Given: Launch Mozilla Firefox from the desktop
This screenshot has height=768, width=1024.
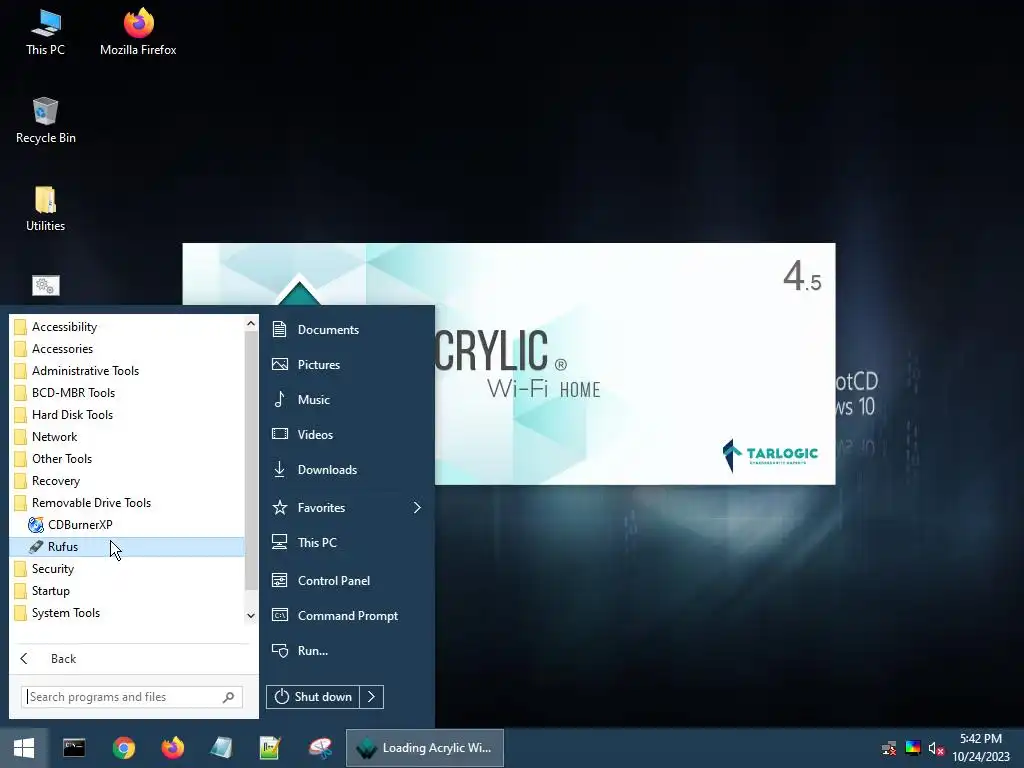Looking at the screenshot, I should tap(138, 33).
